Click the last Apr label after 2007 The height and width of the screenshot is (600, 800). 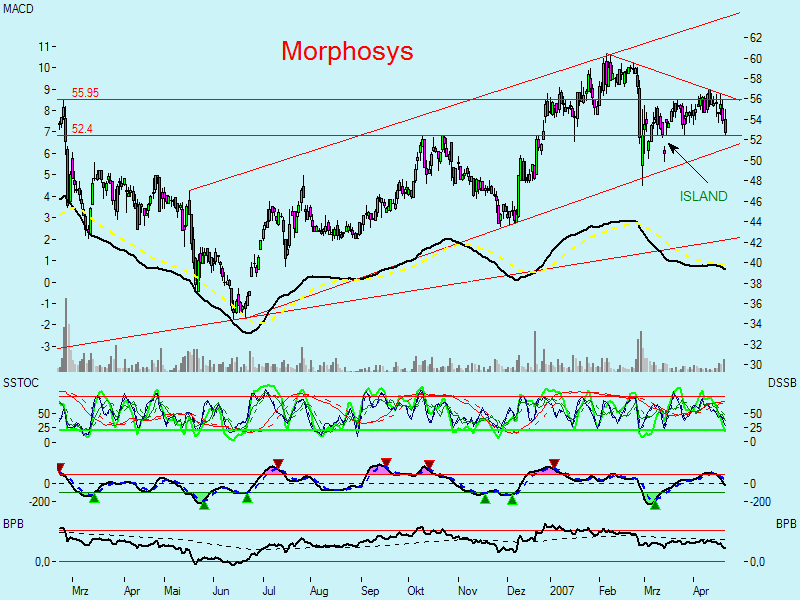[x=701, y=591]
